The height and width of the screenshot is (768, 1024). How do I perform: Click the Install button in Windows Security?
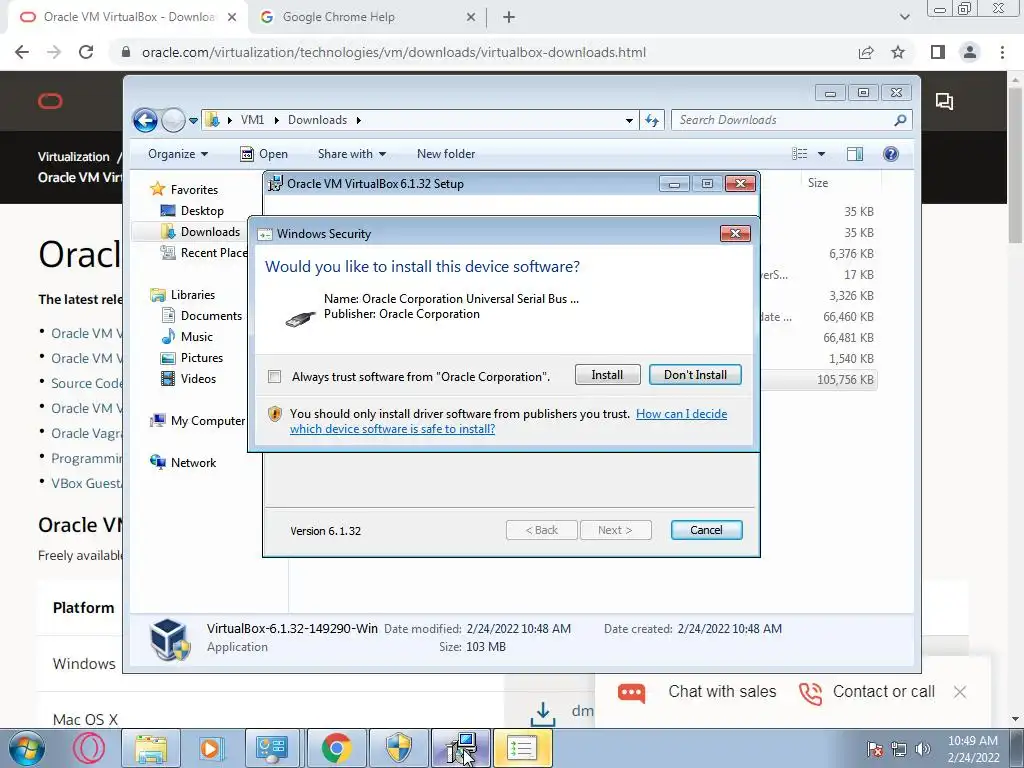click(x=607, y=375)
